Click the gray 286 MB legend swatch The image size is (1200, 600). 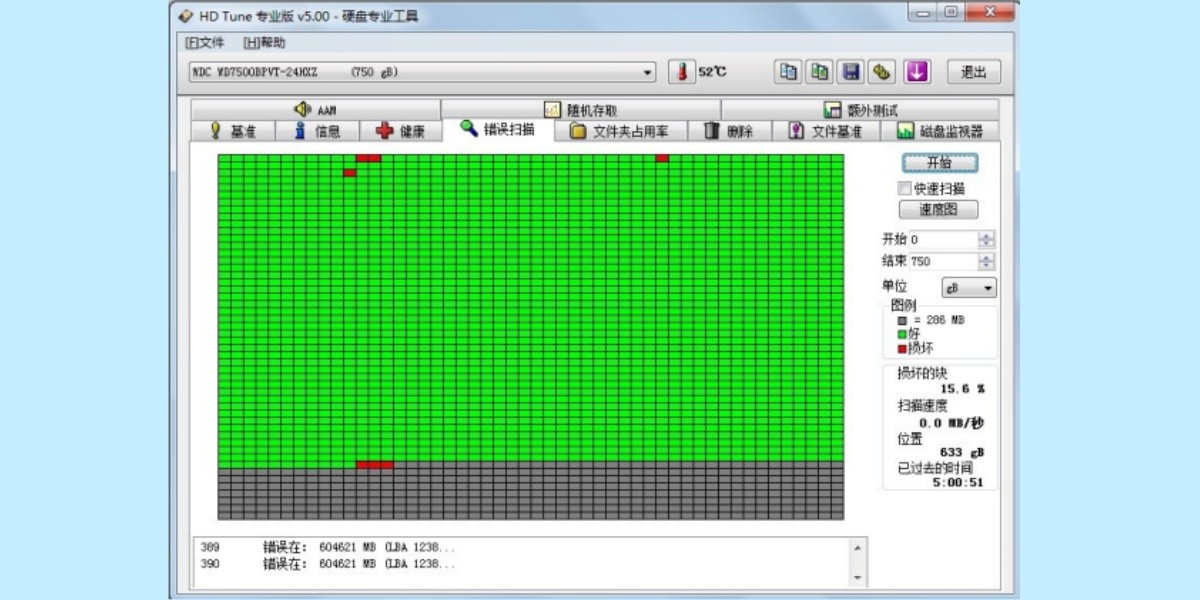[x=902, y=320]
